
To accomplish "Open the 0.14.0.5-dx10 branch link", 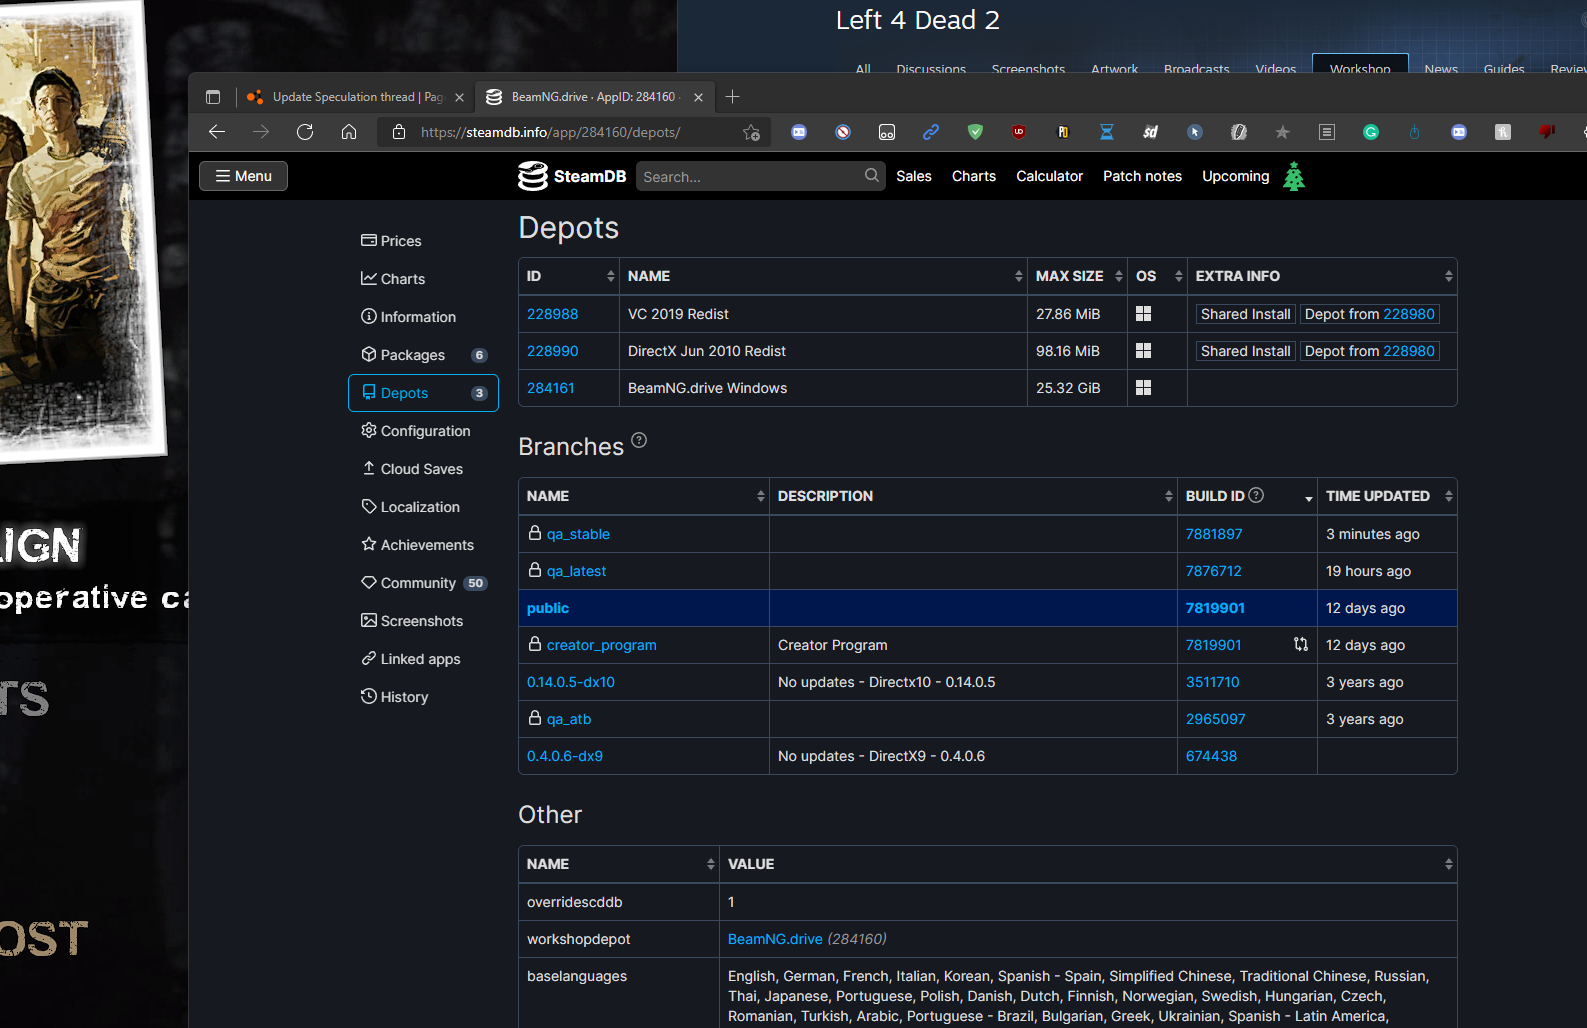I will point(571,682).
